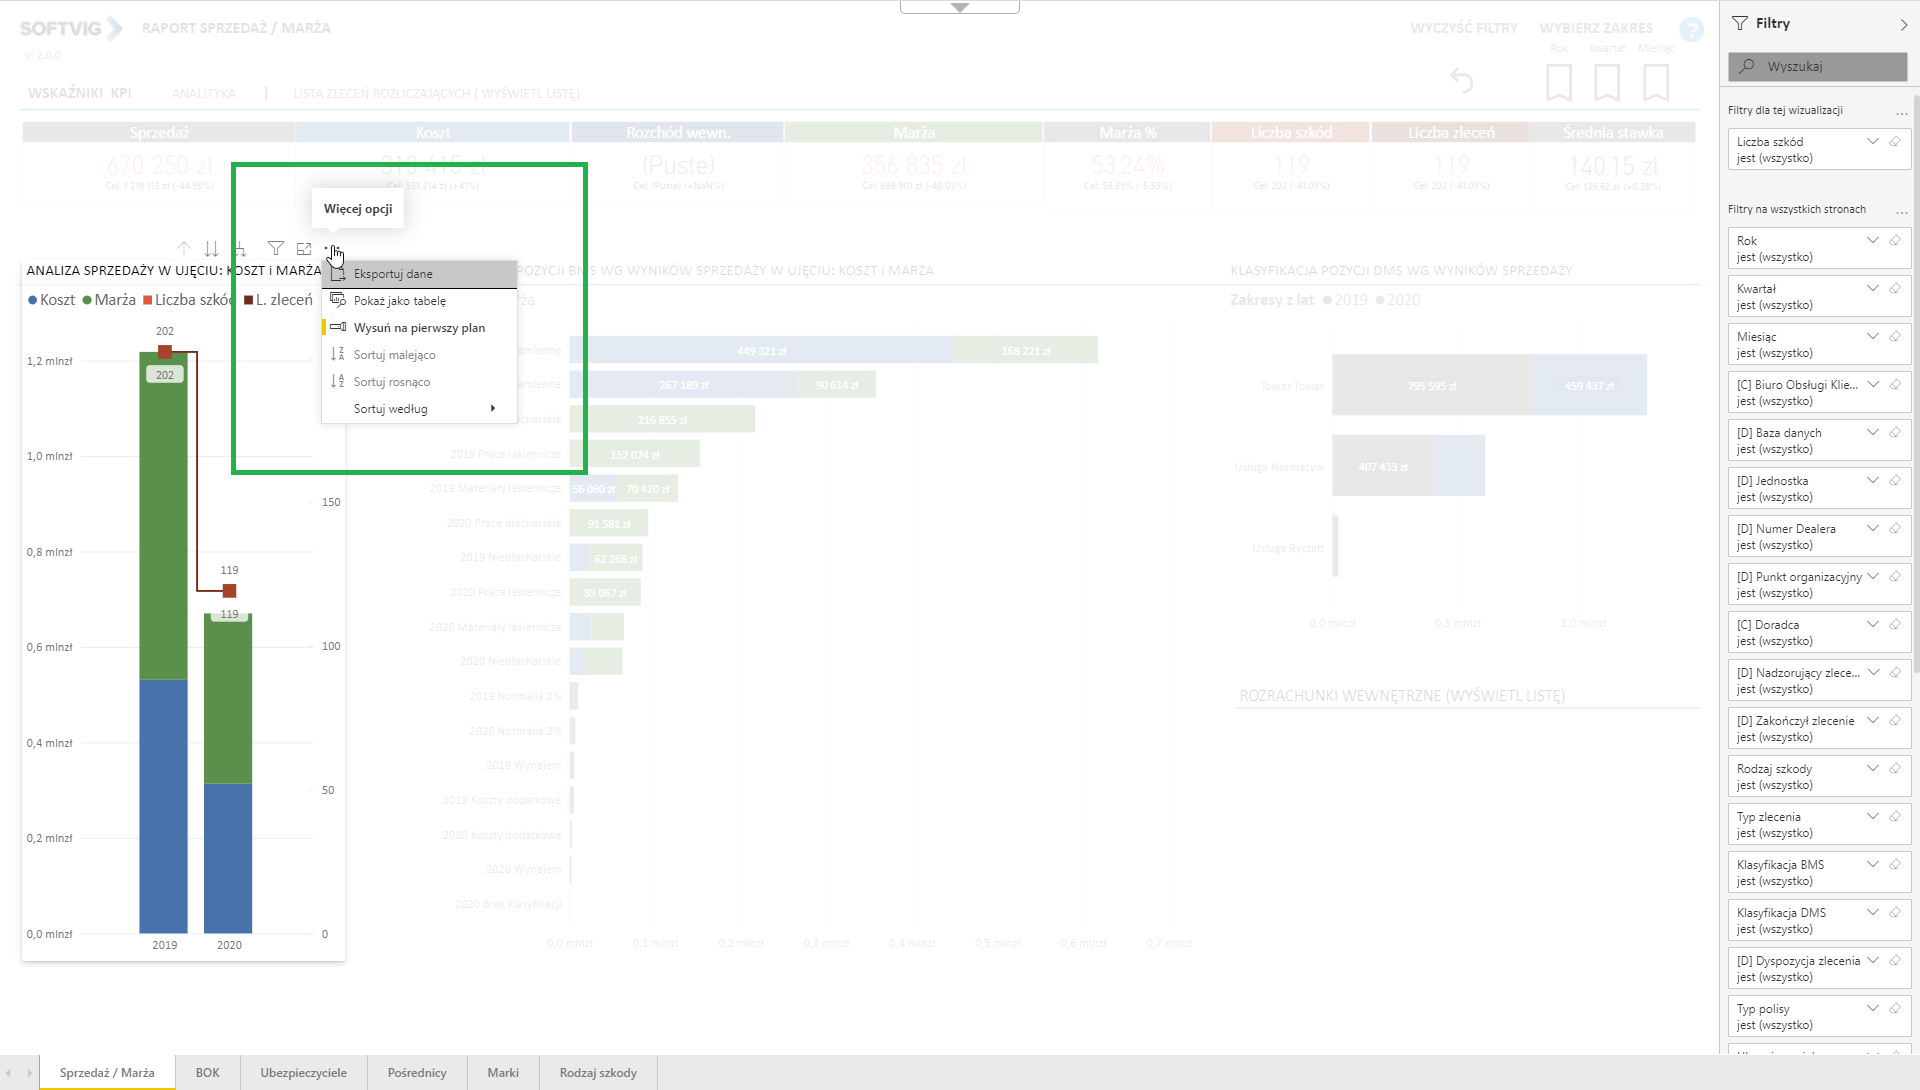Expand the Typ zlecenia filter chevron
The image size is (1920, 1090).
[x=1872, y=817]
